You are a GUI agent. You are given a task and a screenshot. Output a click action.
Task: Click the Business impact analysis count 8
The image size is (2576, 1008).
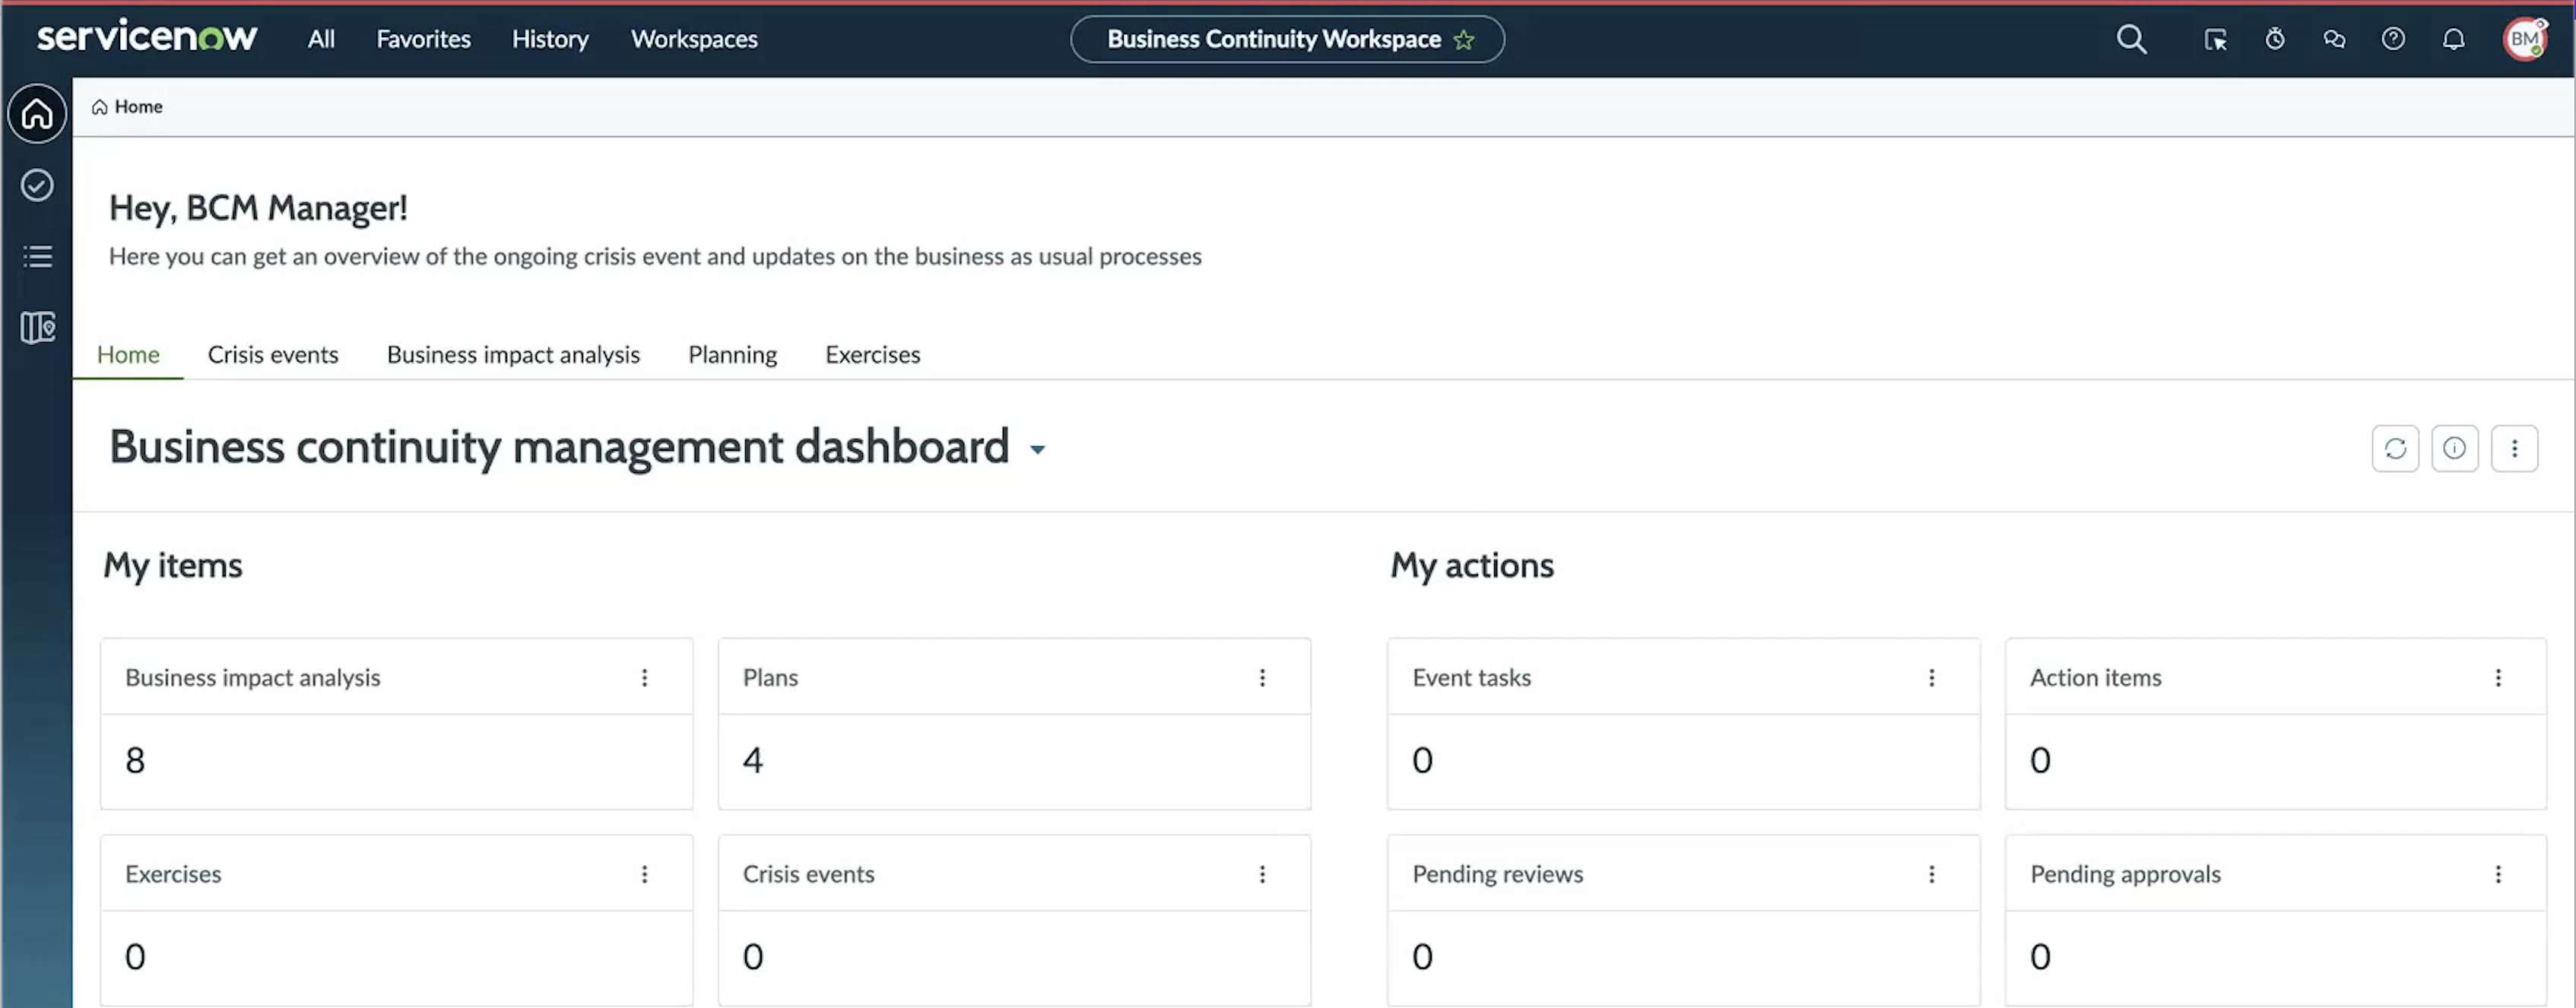(x=135, y=760)
